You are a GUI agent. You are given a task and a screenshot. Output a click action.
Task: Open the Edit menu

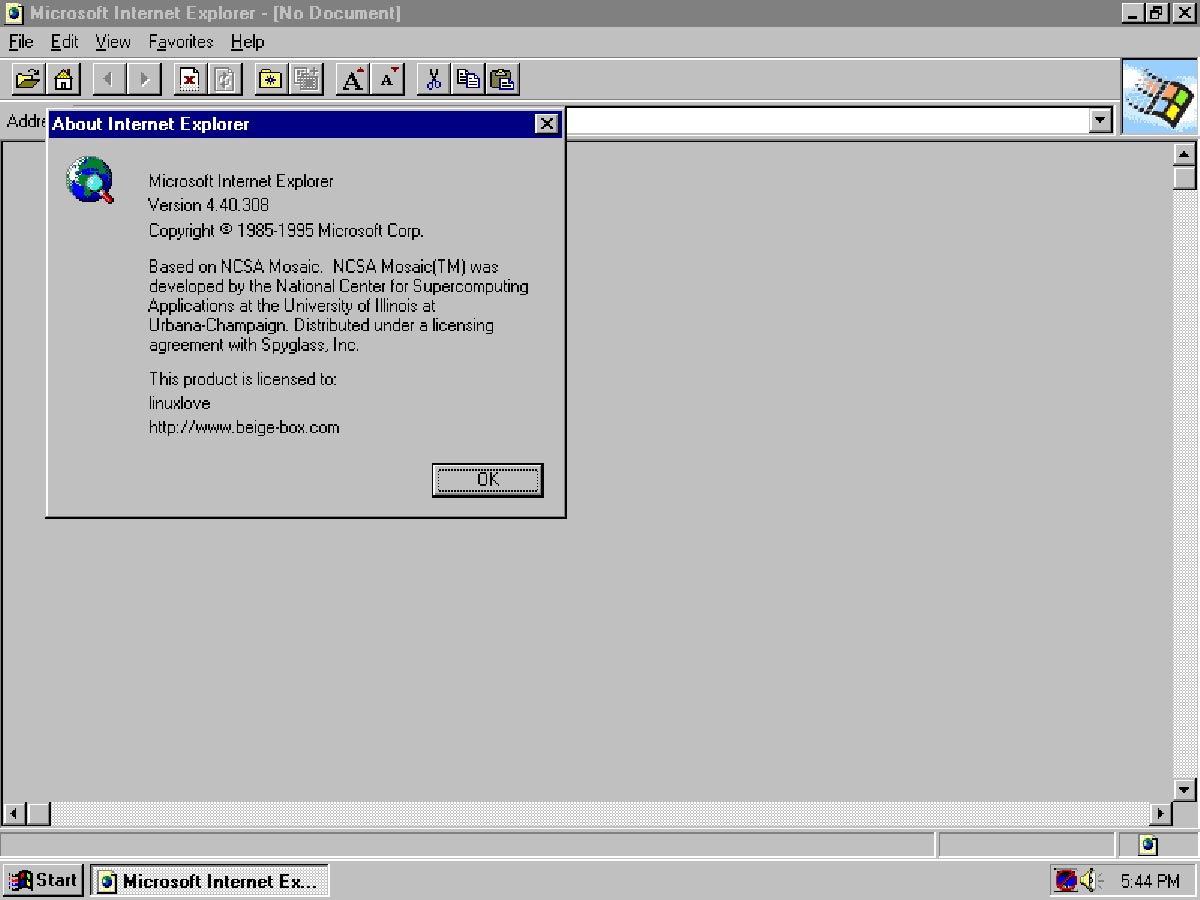pyautogui.click(x=64, y=42)
